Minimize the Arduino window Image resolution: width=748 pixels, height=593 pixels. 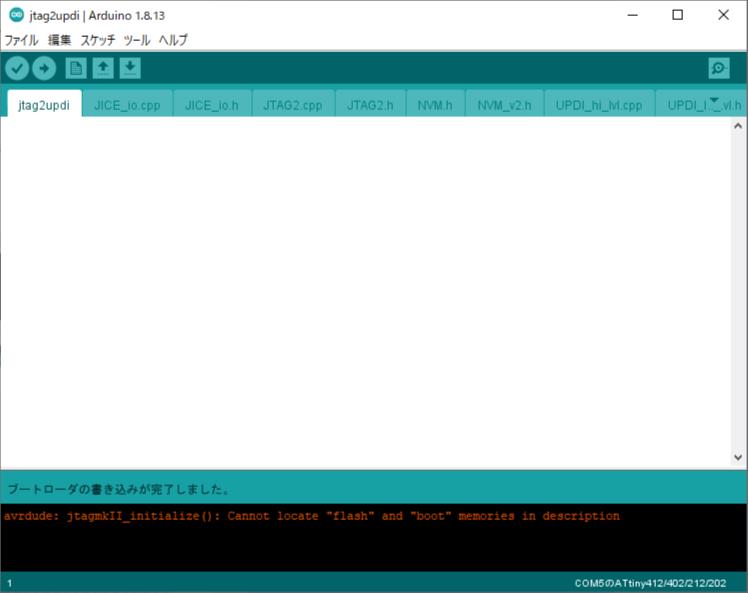tap(633, 15)
